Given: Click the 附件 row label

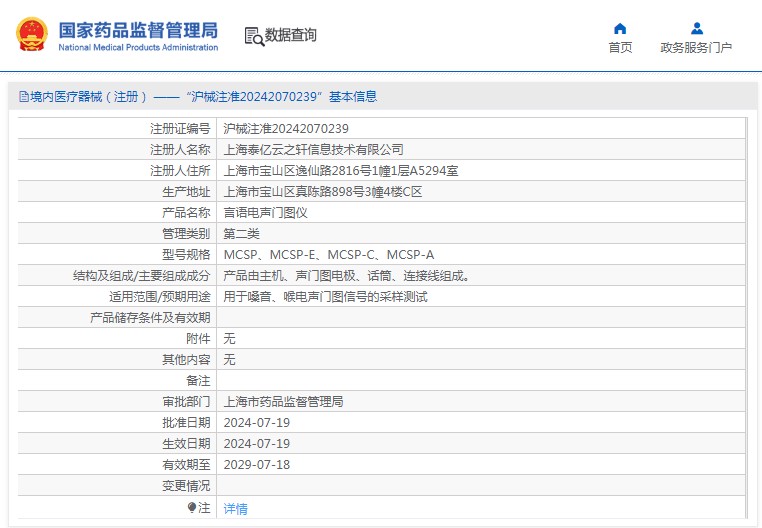Looking at the screenshot, I should pos(198,338).
